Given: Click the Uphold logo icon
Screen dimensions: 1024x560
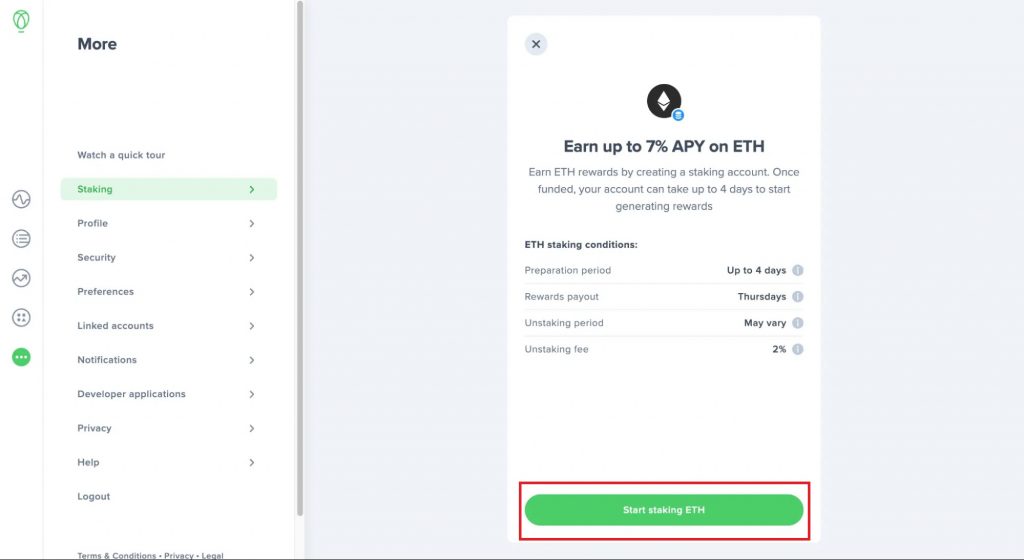Looking at the screenshot, I should (x=21, y=21).
